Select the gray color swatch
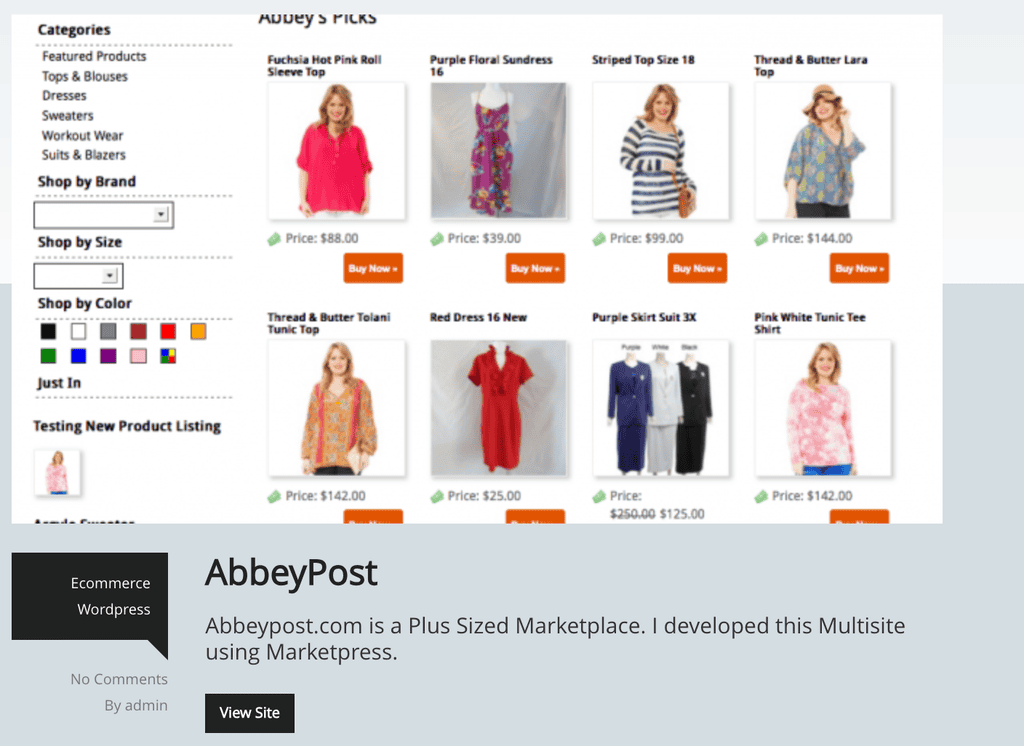1024x746 pixels. coord(108,331)
